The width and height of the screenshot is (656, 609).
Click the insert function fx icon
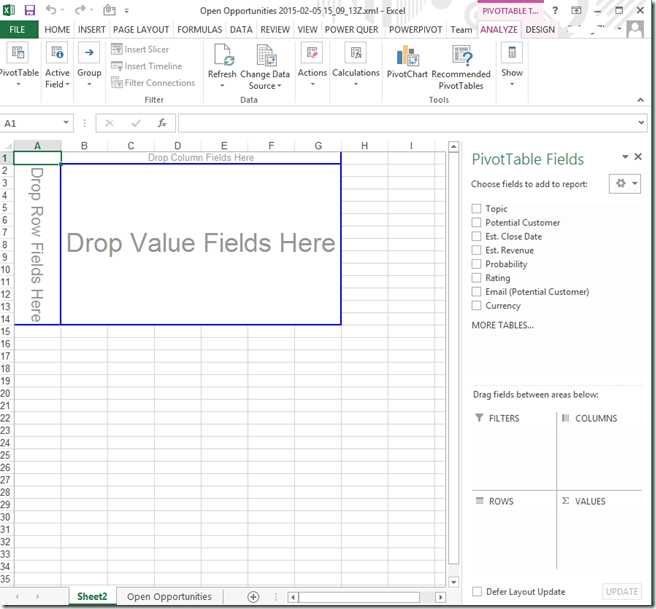(x=162, y=123)
